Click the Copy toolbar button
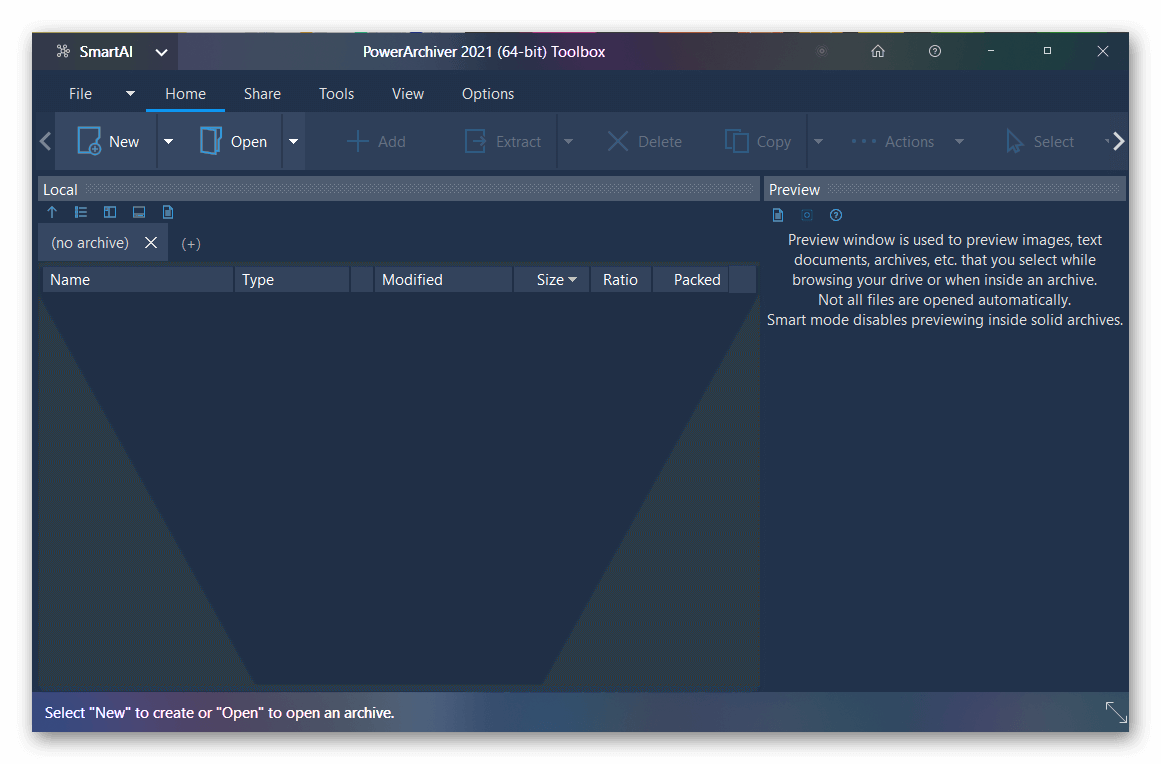1161x764 pixels. [x=757, y=141]
